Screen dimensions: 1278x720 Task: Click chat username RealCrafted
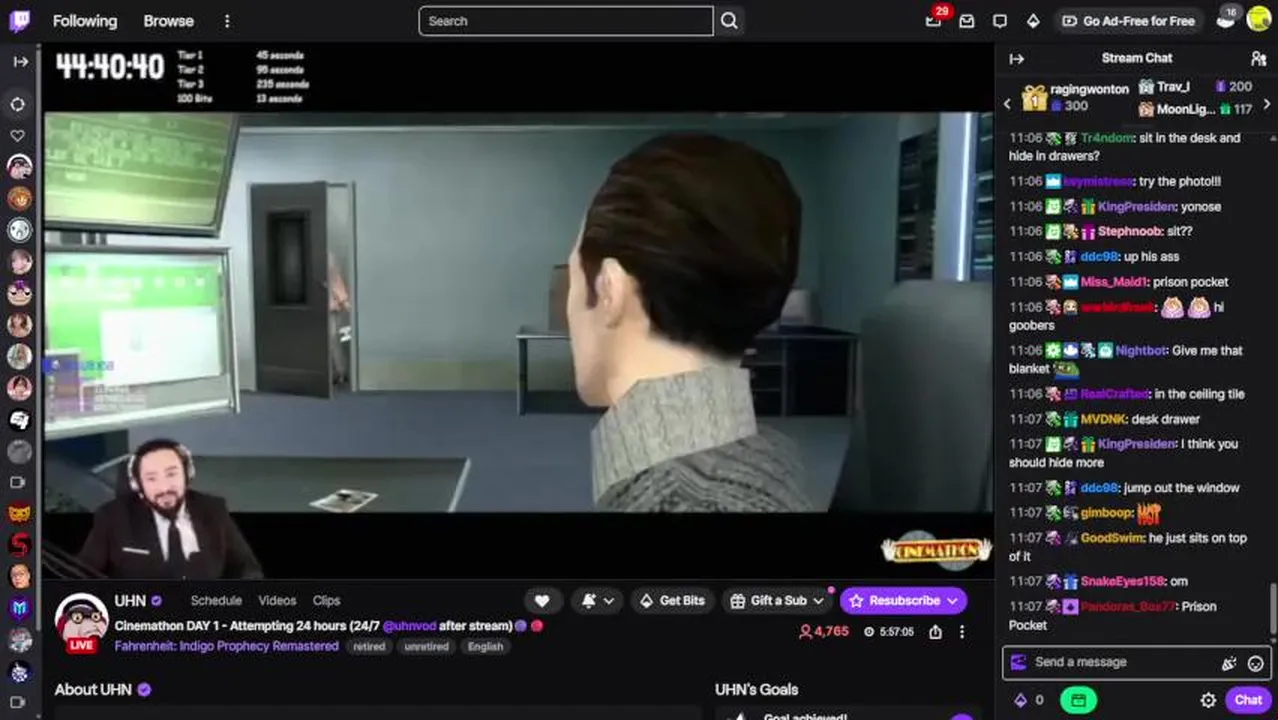click(1114, 394)
